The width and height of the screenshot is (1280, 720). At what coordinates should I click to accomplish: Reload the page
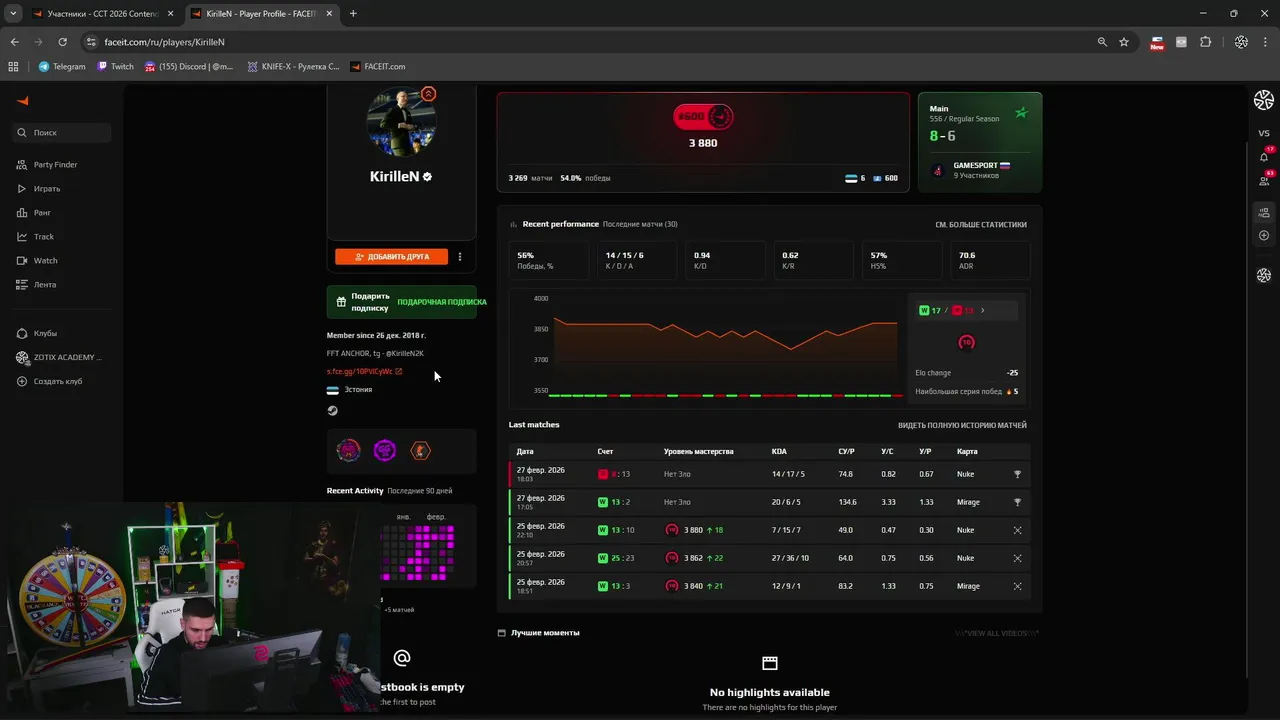pyautogui.click(x=62, y=42)
